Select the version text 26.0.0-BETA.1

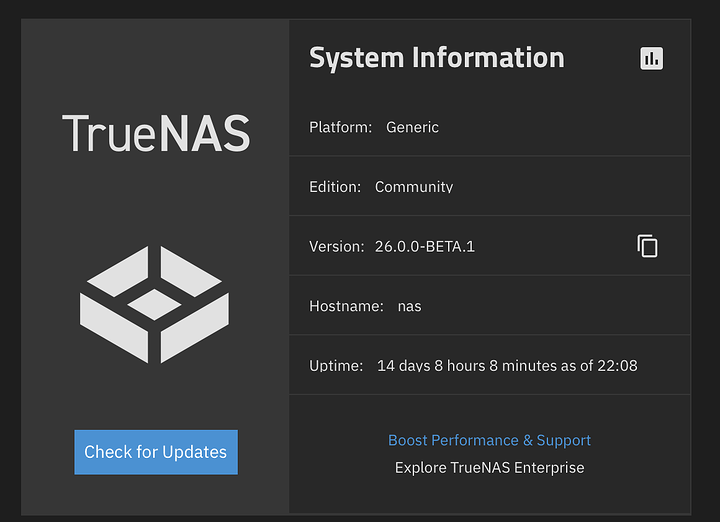425,247
